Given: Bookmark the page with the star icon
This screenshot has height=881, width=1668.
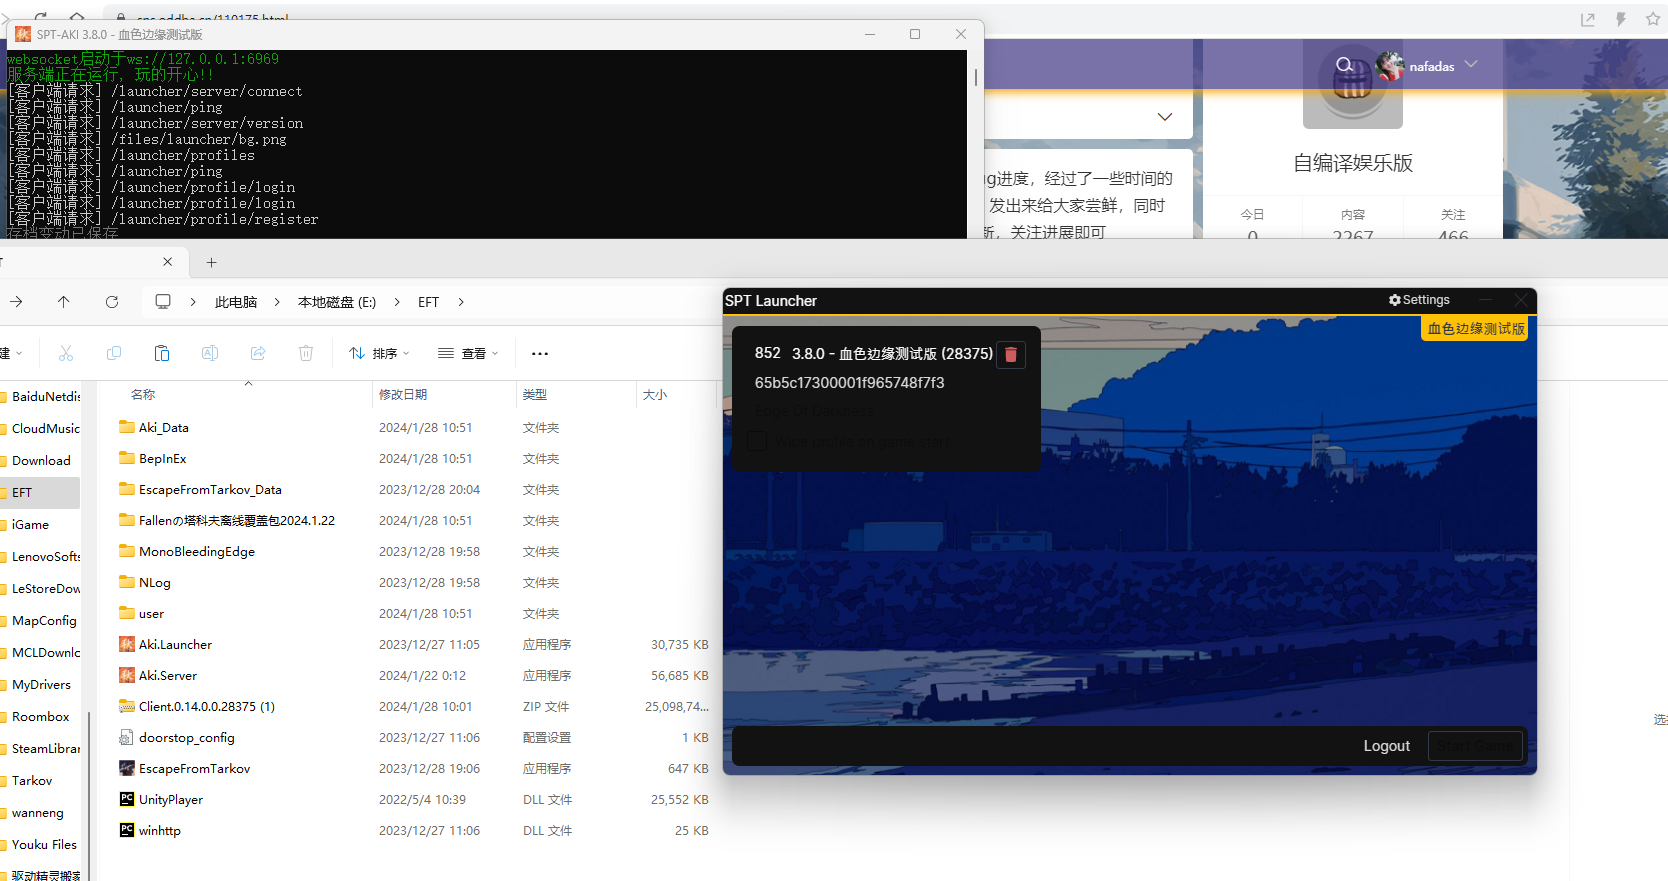Looking at the screenshot, I should pos(1653,19).
